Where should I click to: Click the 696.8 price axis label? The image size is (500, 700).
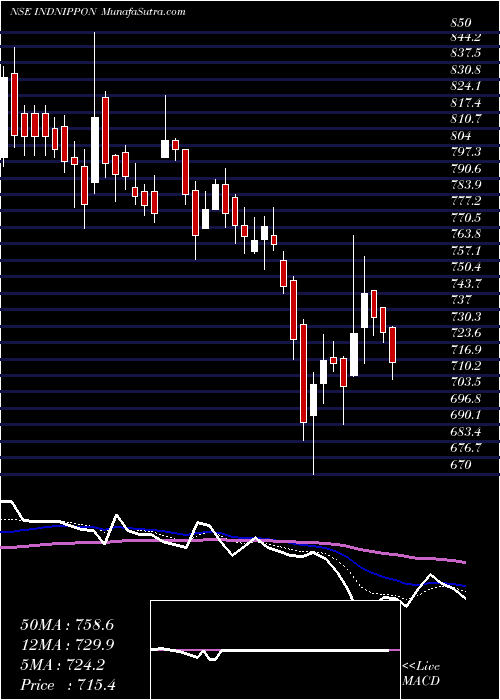tap(466, 399)
